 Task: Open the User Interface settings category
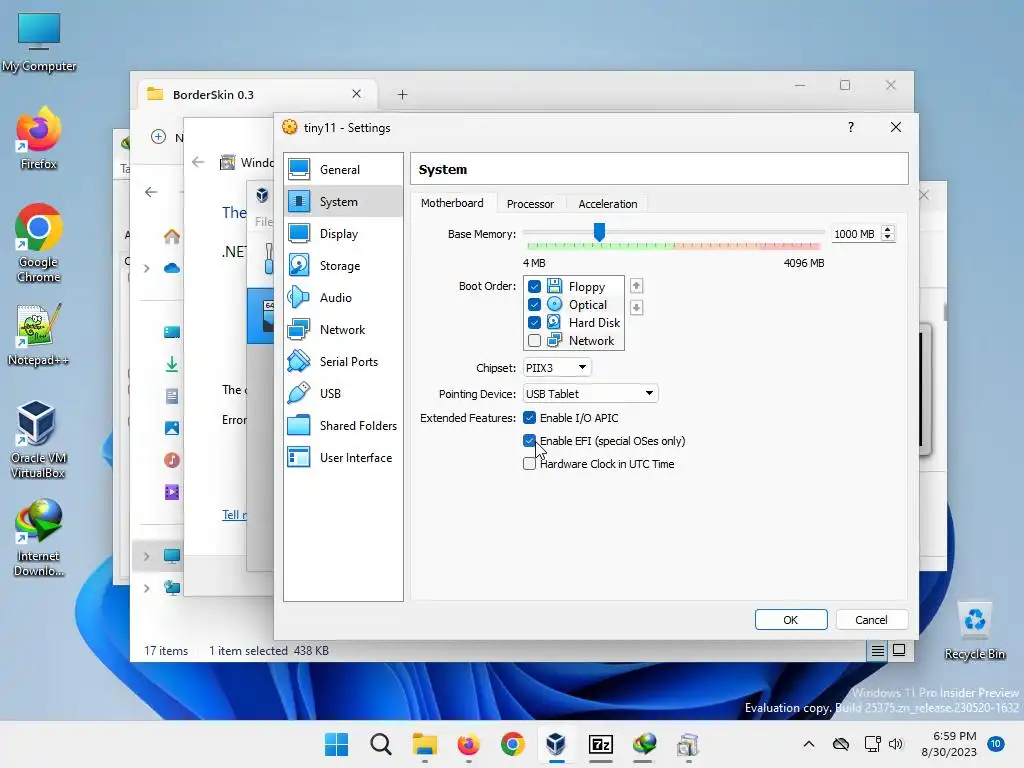(x=344, y=458)
